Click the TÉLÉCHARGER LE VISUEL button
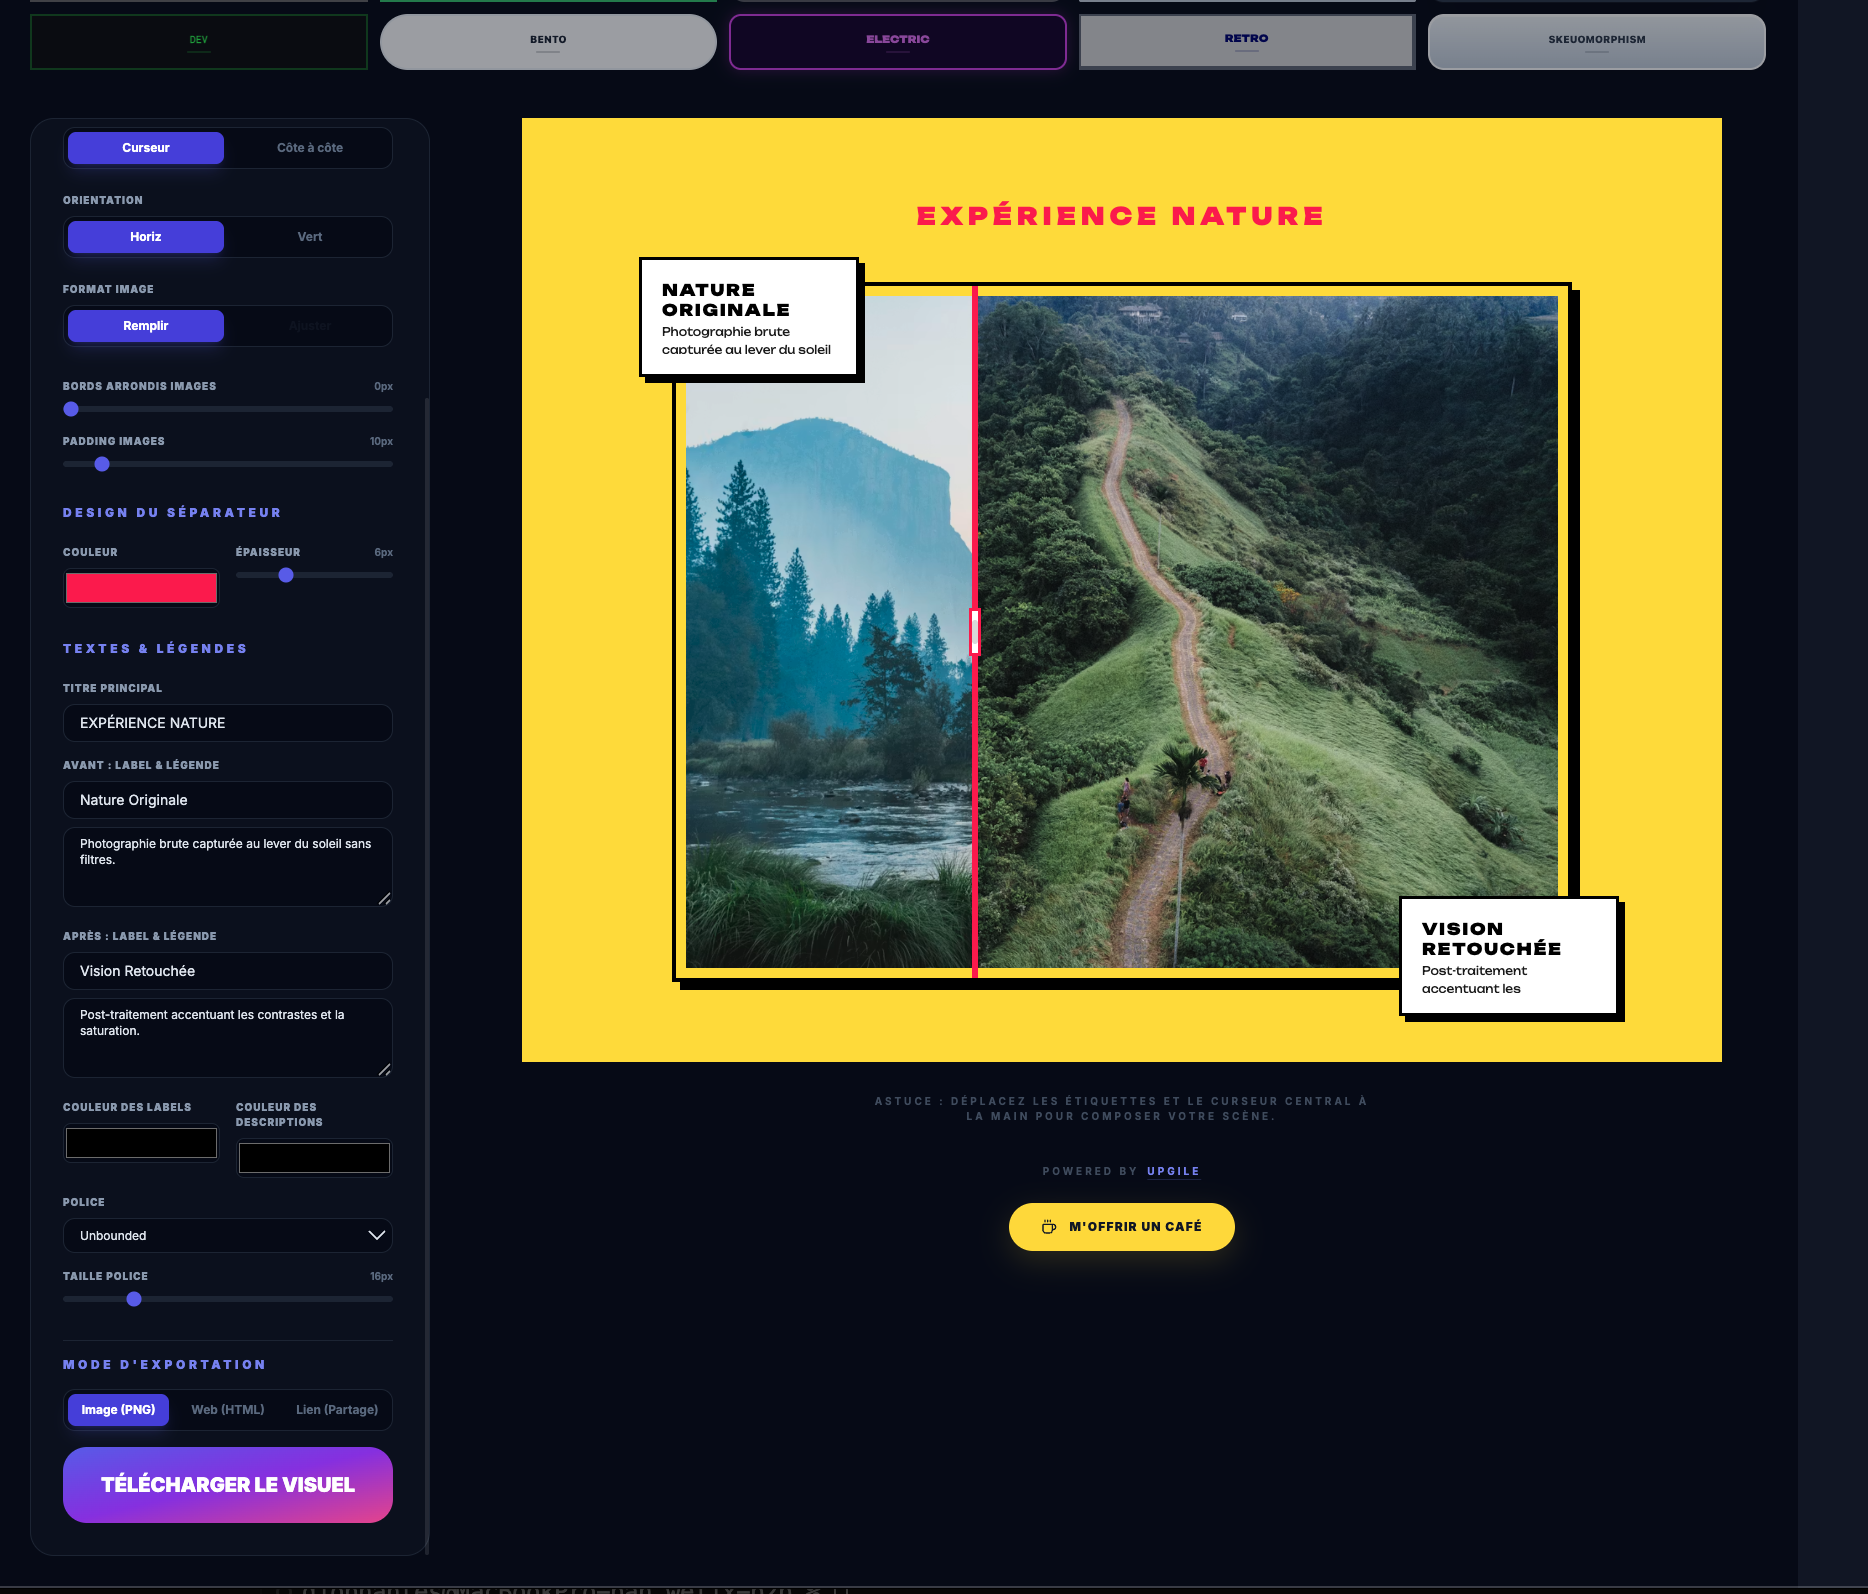Screen dimensions: 1868x1594 click(x=227, y=1485)
